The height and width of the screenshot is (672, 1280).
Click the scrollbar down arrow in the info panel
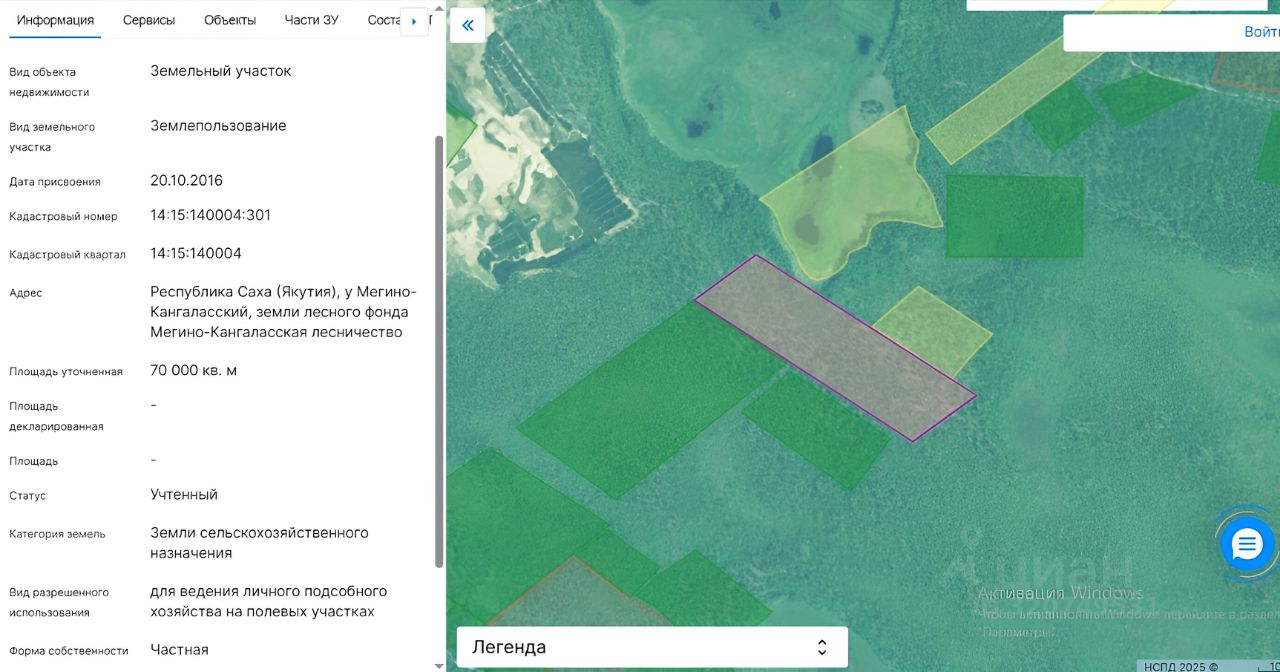coord(438,665)
